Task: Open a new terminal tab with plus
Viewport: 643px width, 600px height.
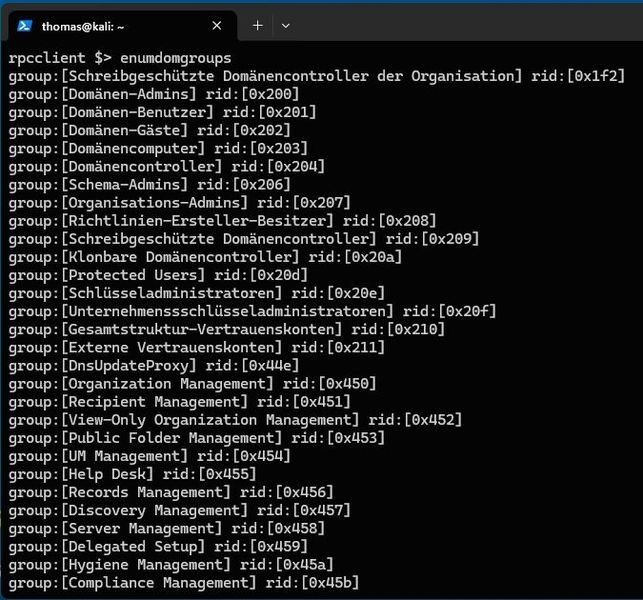Action: tap(258, 26)
